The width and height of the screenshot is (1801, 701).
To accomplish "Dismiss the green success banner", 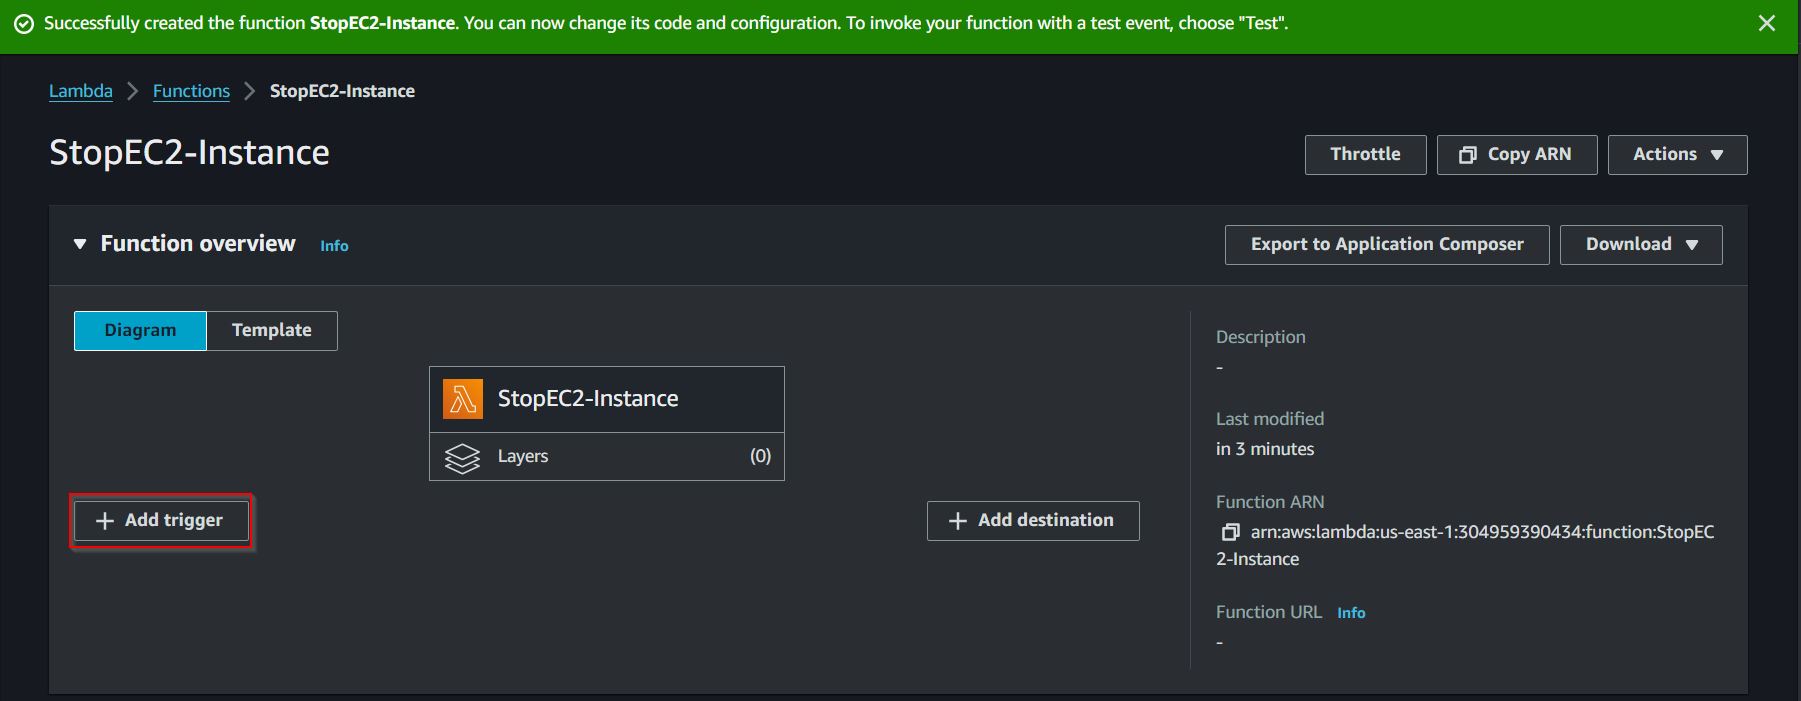I will click(x=1766, y=23).
